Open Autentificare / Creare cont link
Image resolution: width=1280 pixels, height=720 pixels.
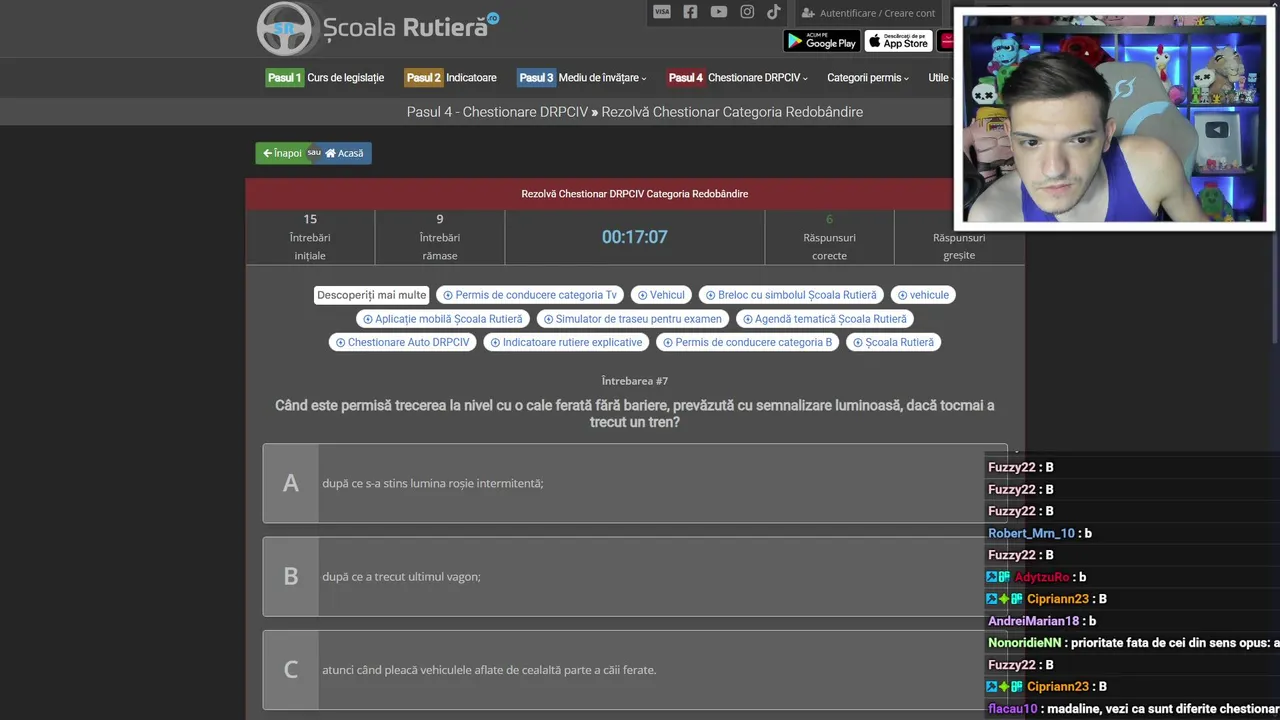[x=868, y=13]
